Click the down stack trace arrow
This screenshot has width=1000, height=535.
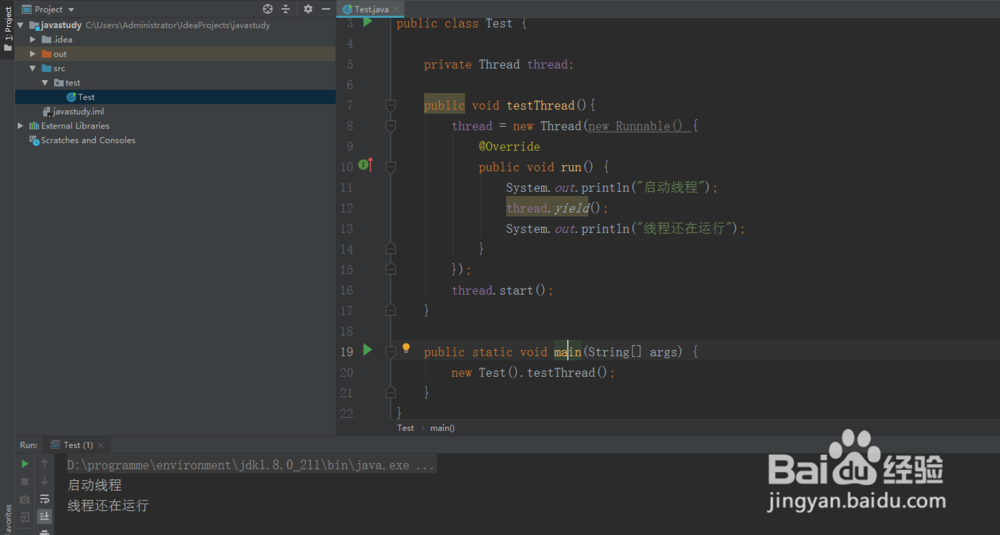pyautogui.click(x=44, y=481)
